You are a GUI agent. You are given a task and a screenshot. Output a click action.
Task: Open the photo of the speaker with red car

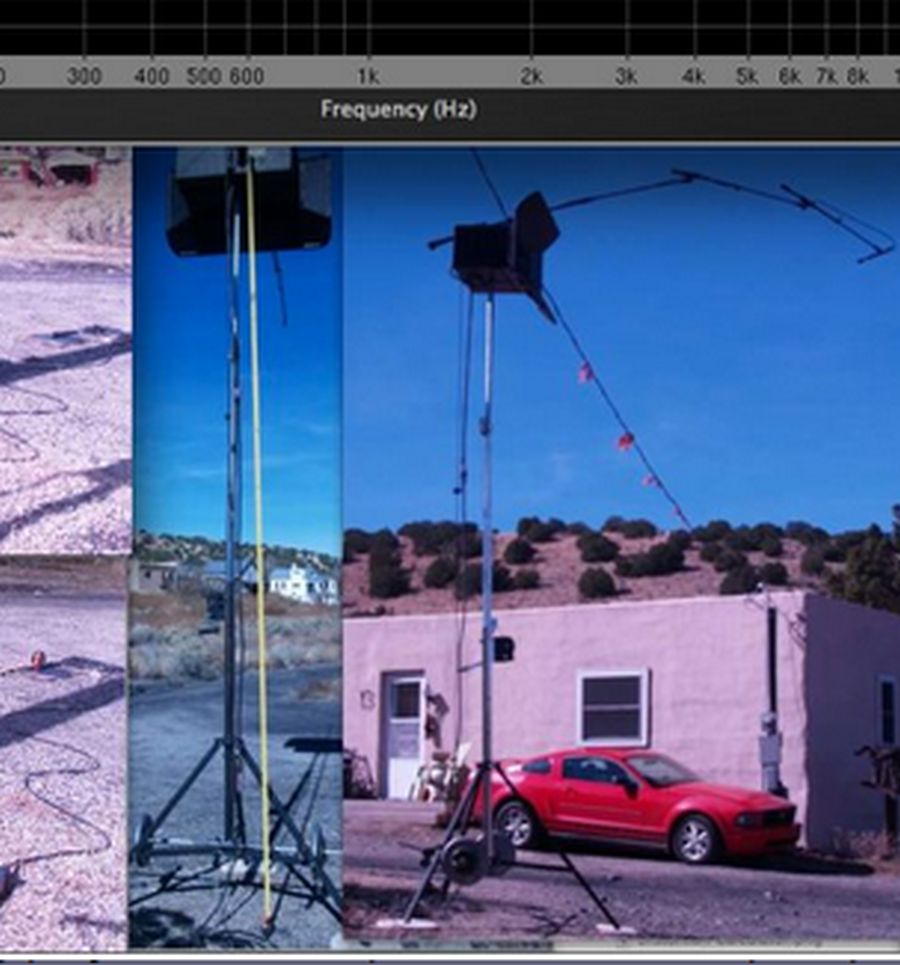[x=621, y=543]
